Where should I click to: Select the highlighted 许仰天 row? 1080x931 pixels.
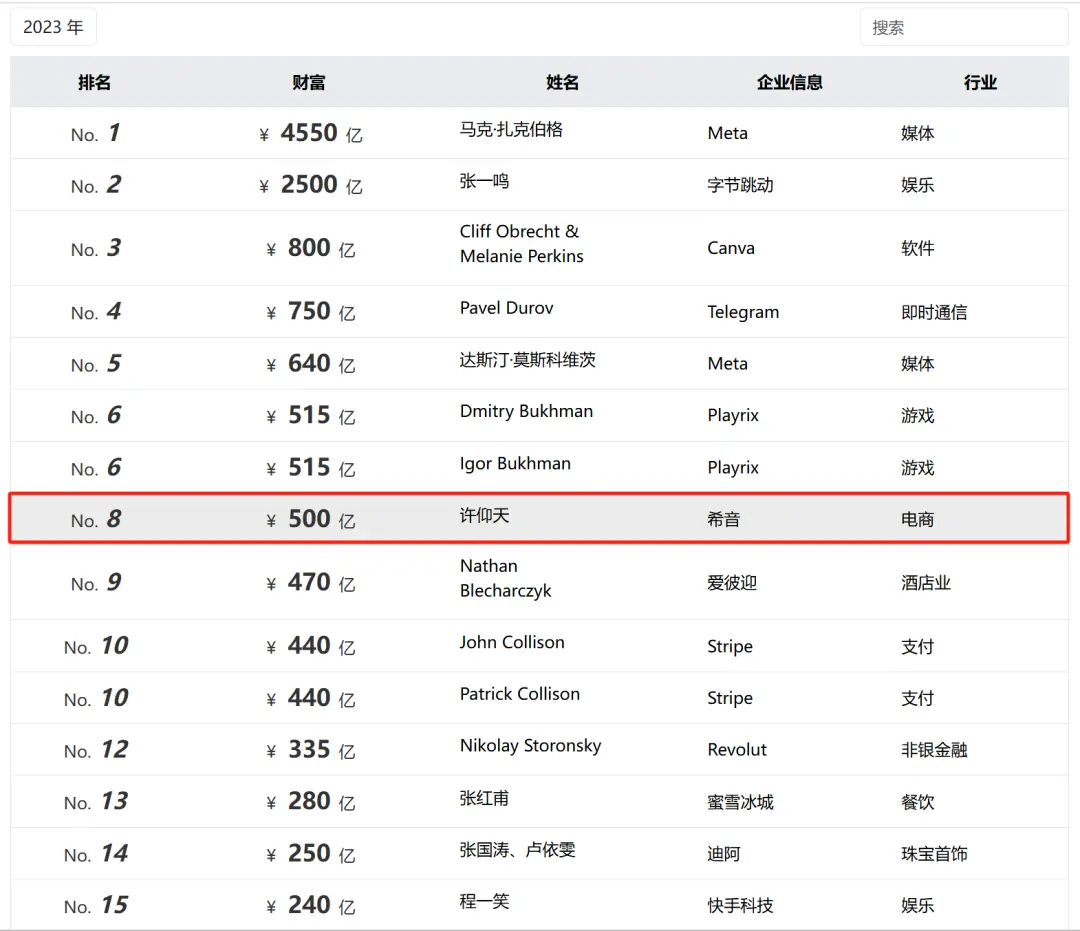[x=540, y=519]
